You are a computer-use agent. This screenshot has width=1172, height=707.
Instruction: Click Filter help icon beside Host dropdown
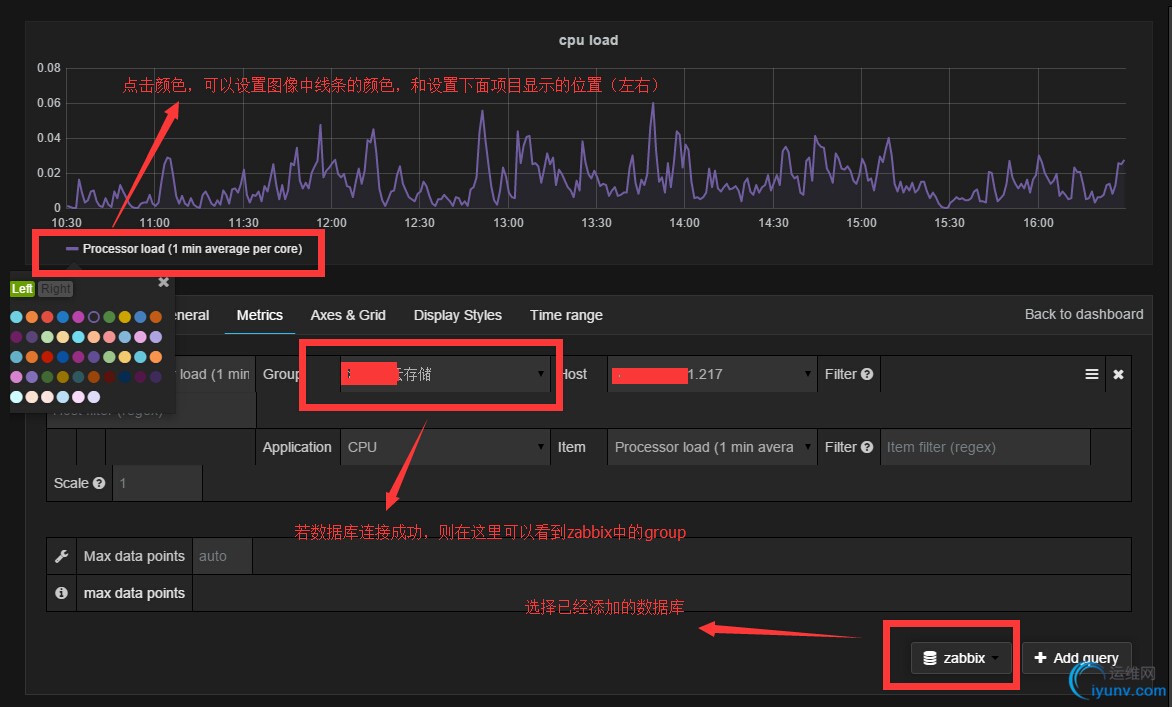[867, 374]
